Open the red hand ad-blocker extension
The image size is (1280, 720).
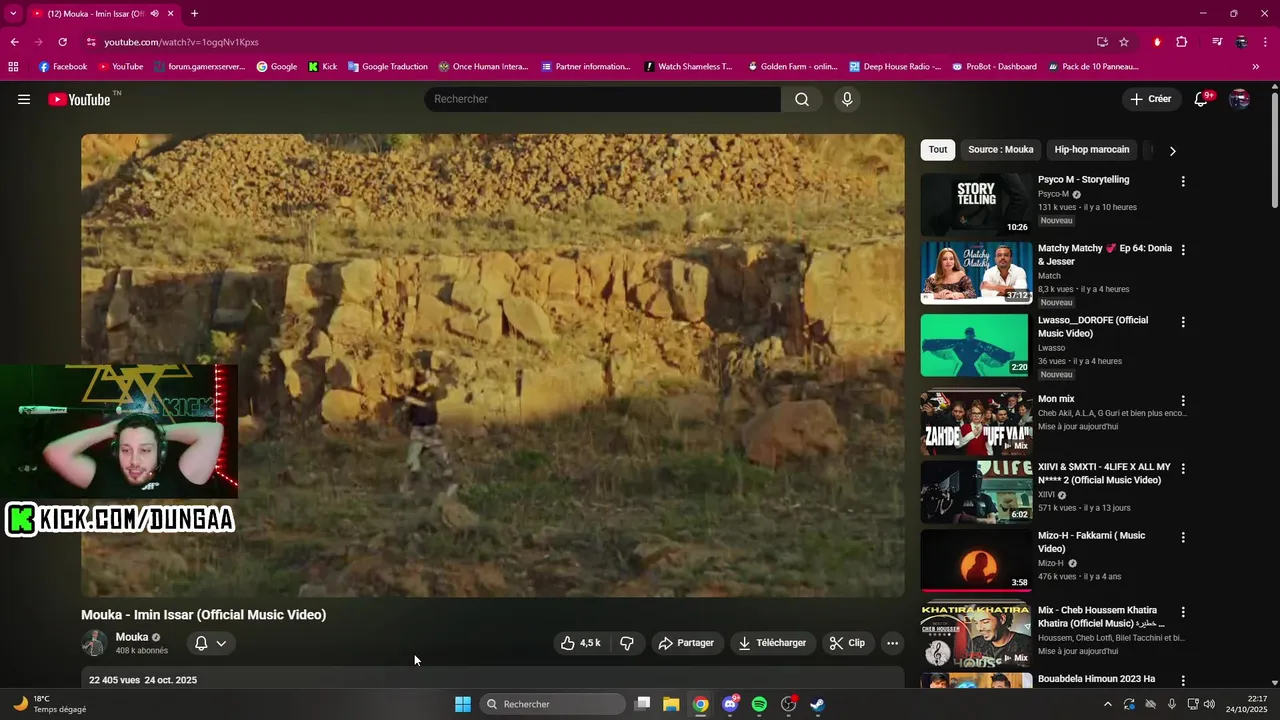[x=1157, y=42]
